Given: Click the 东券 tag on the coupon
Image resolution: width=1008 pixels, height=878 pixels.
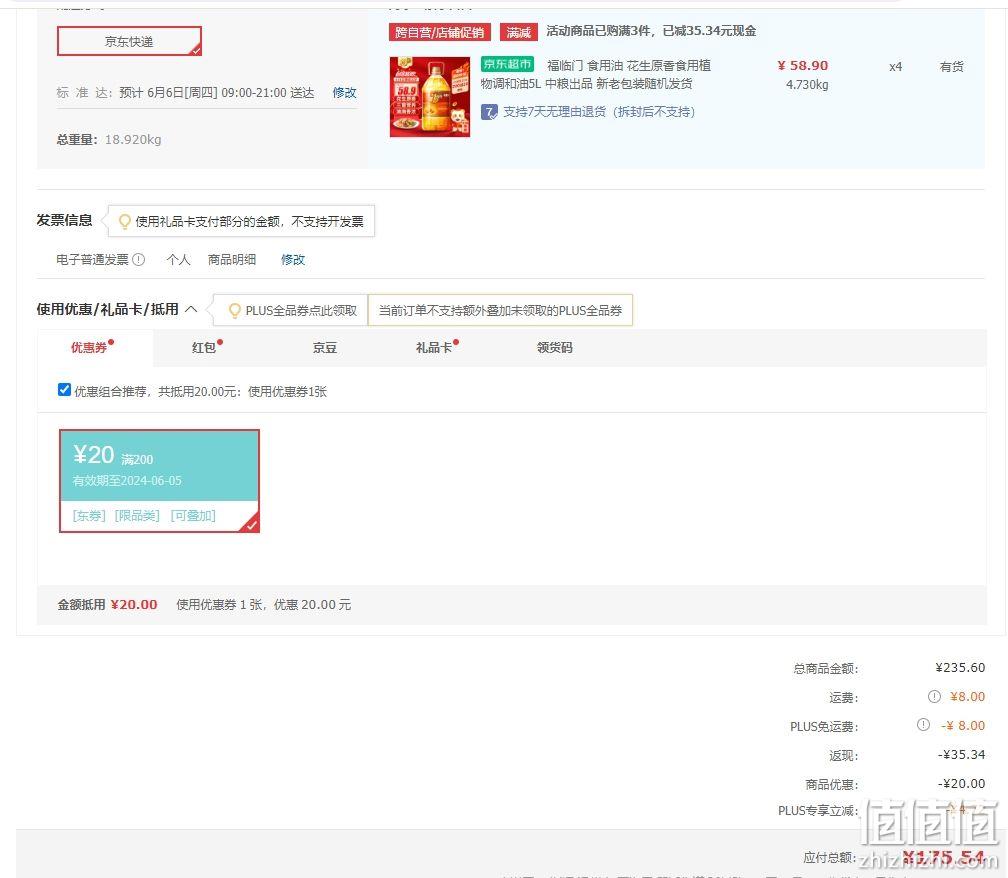Looking at the screenshot, I should coord(89,515).
